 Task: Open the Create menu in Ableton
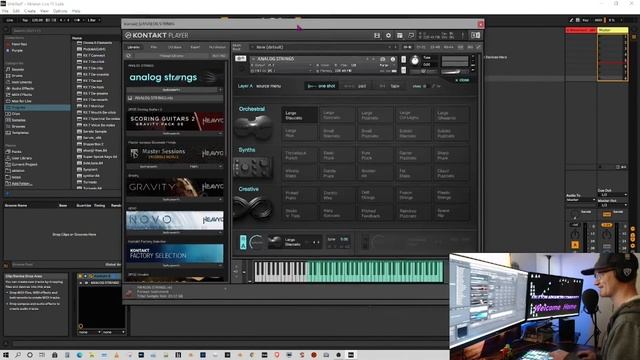(x=30, y=11)
